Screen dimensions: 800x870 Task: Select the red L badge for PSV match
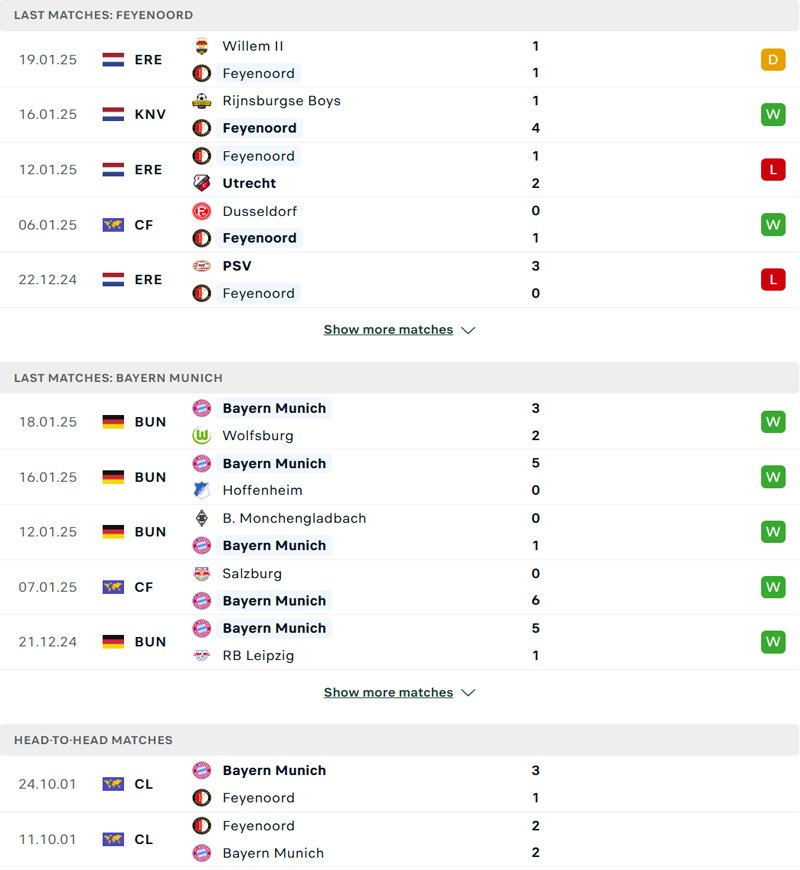point(773,279)
